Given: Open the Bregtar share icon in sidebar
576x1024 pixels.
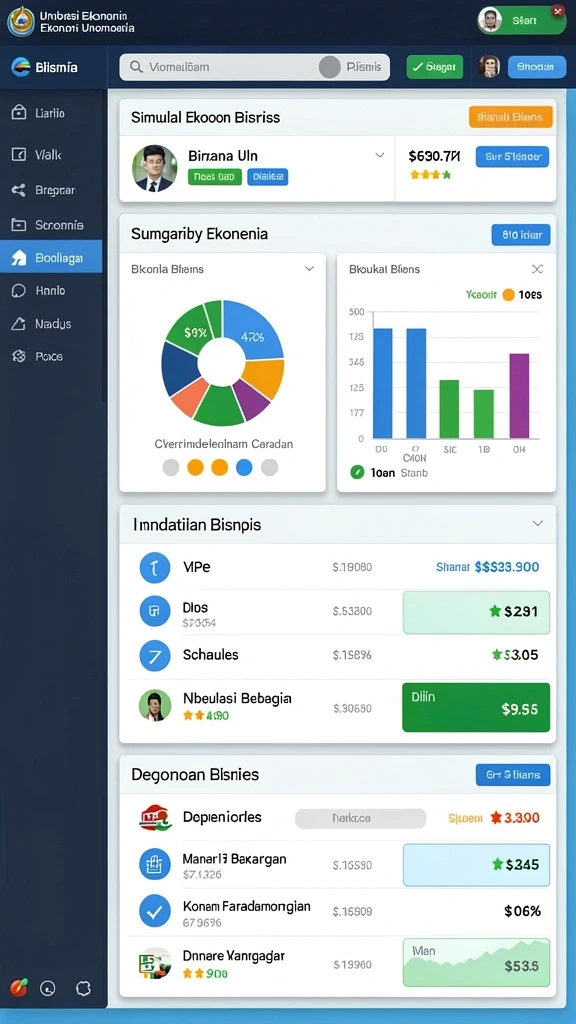Looking at the screenshot, I should tap(19, 190).
